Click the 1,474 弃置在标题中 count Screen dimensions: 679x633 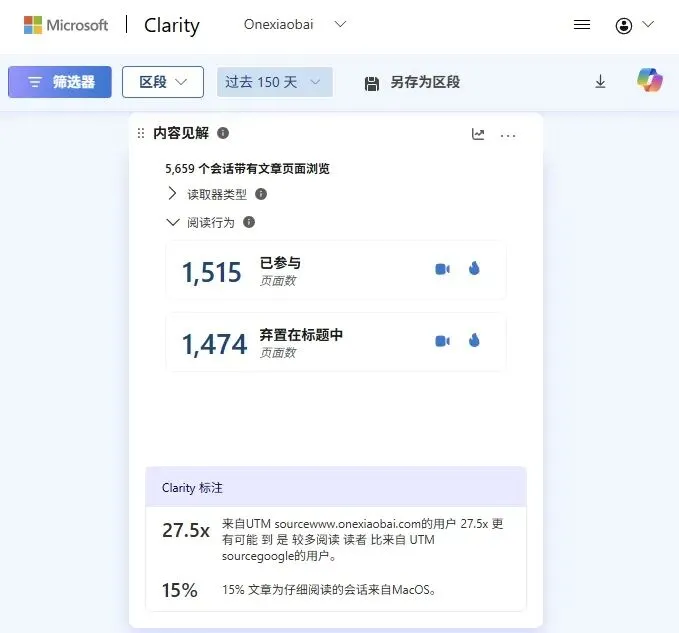214,344
